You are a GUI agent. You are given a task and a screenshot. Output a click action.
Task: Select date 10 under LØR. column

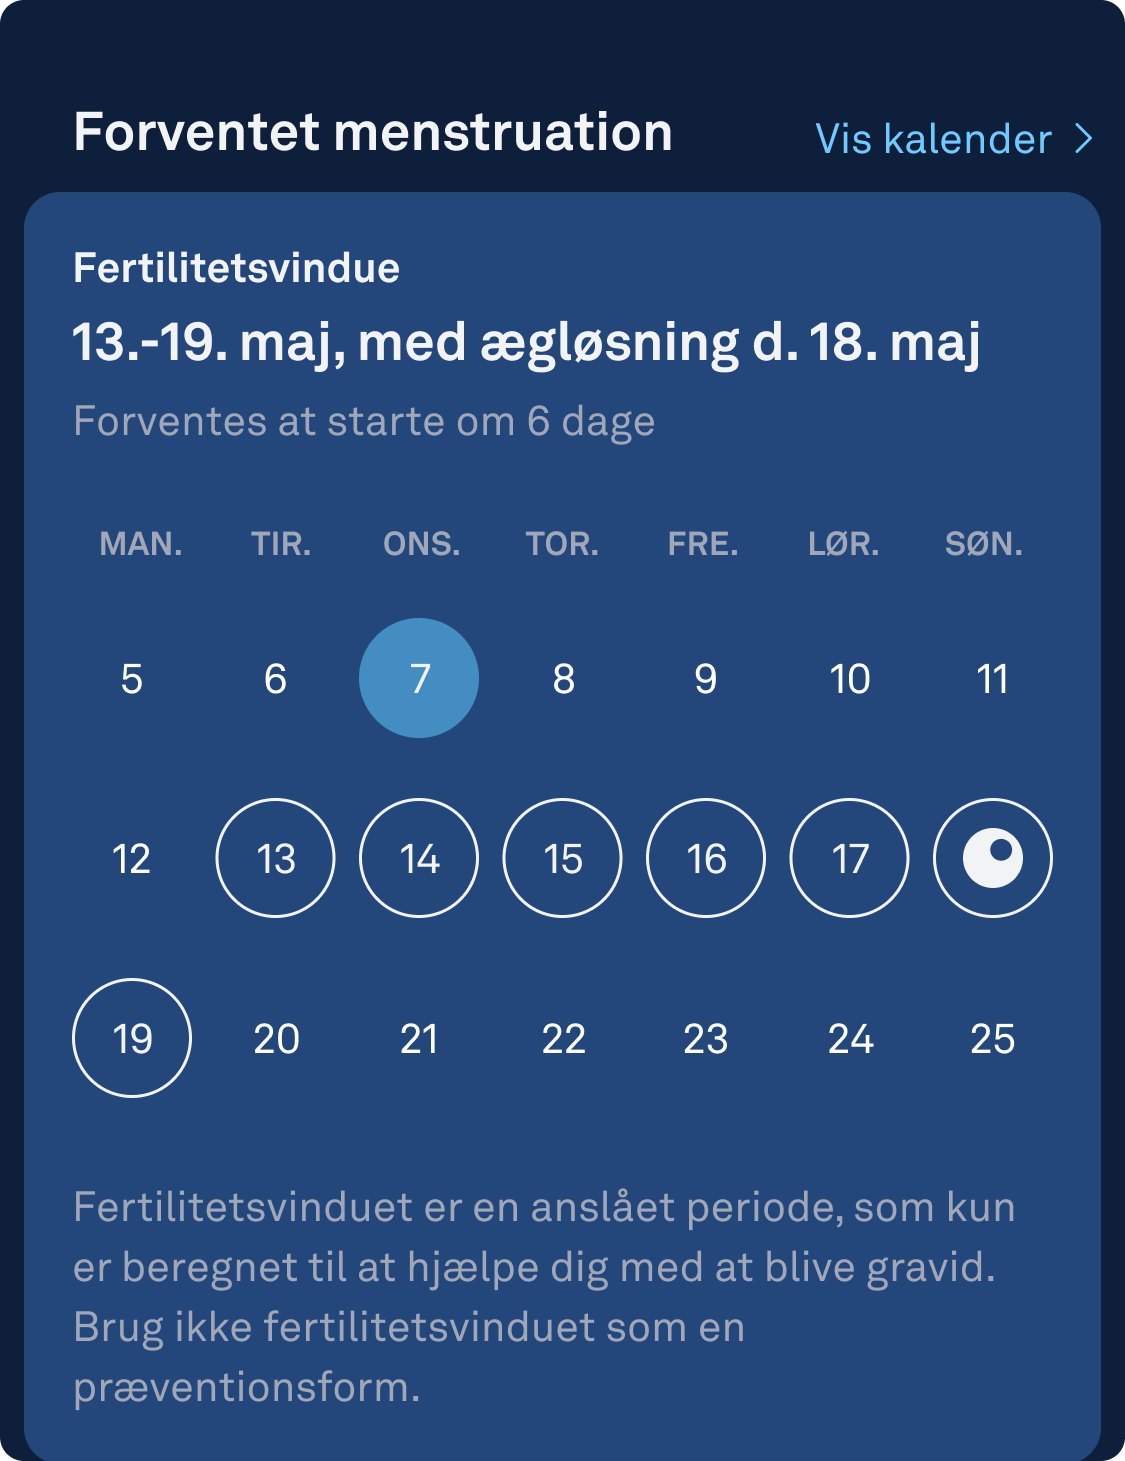point(850,679)
